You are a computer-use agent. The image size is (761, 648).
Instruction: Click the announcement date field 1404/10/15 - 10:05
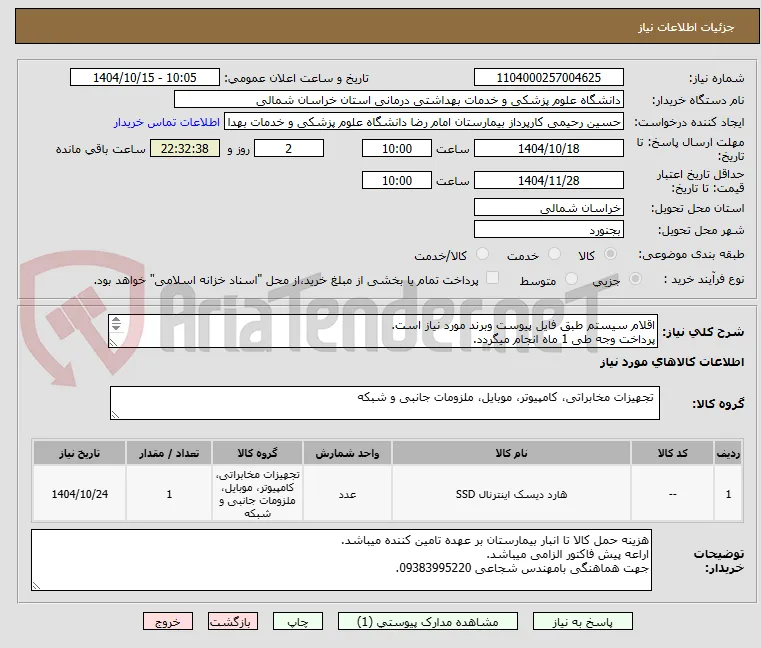(145, 78)
